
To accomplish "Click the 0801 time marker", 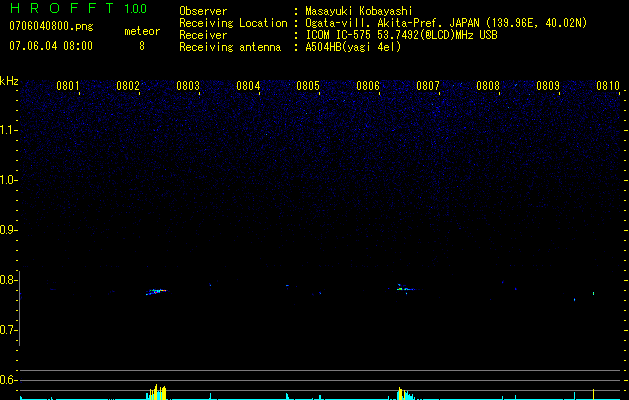I will pyautogui.click(x=67, y=85).
